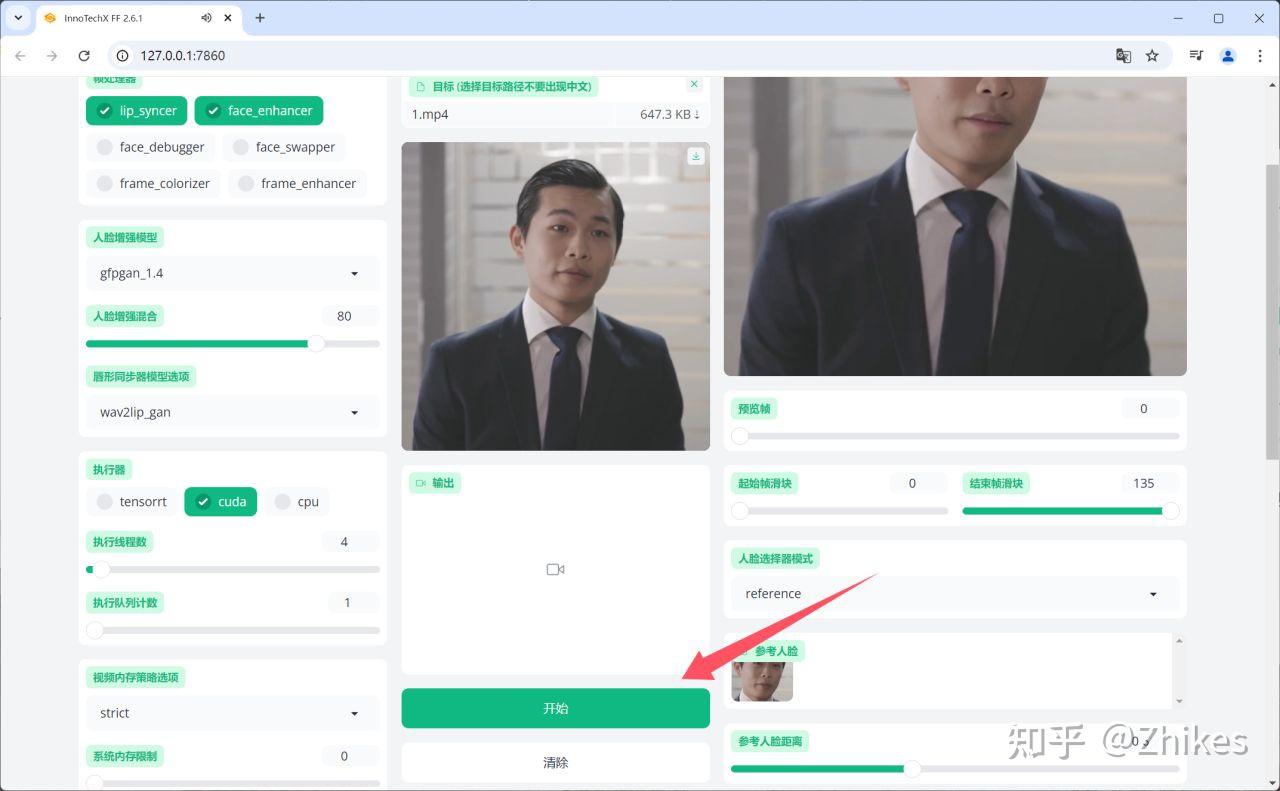
Task: Open a new browser tab
Action: [x=260, y=18]
